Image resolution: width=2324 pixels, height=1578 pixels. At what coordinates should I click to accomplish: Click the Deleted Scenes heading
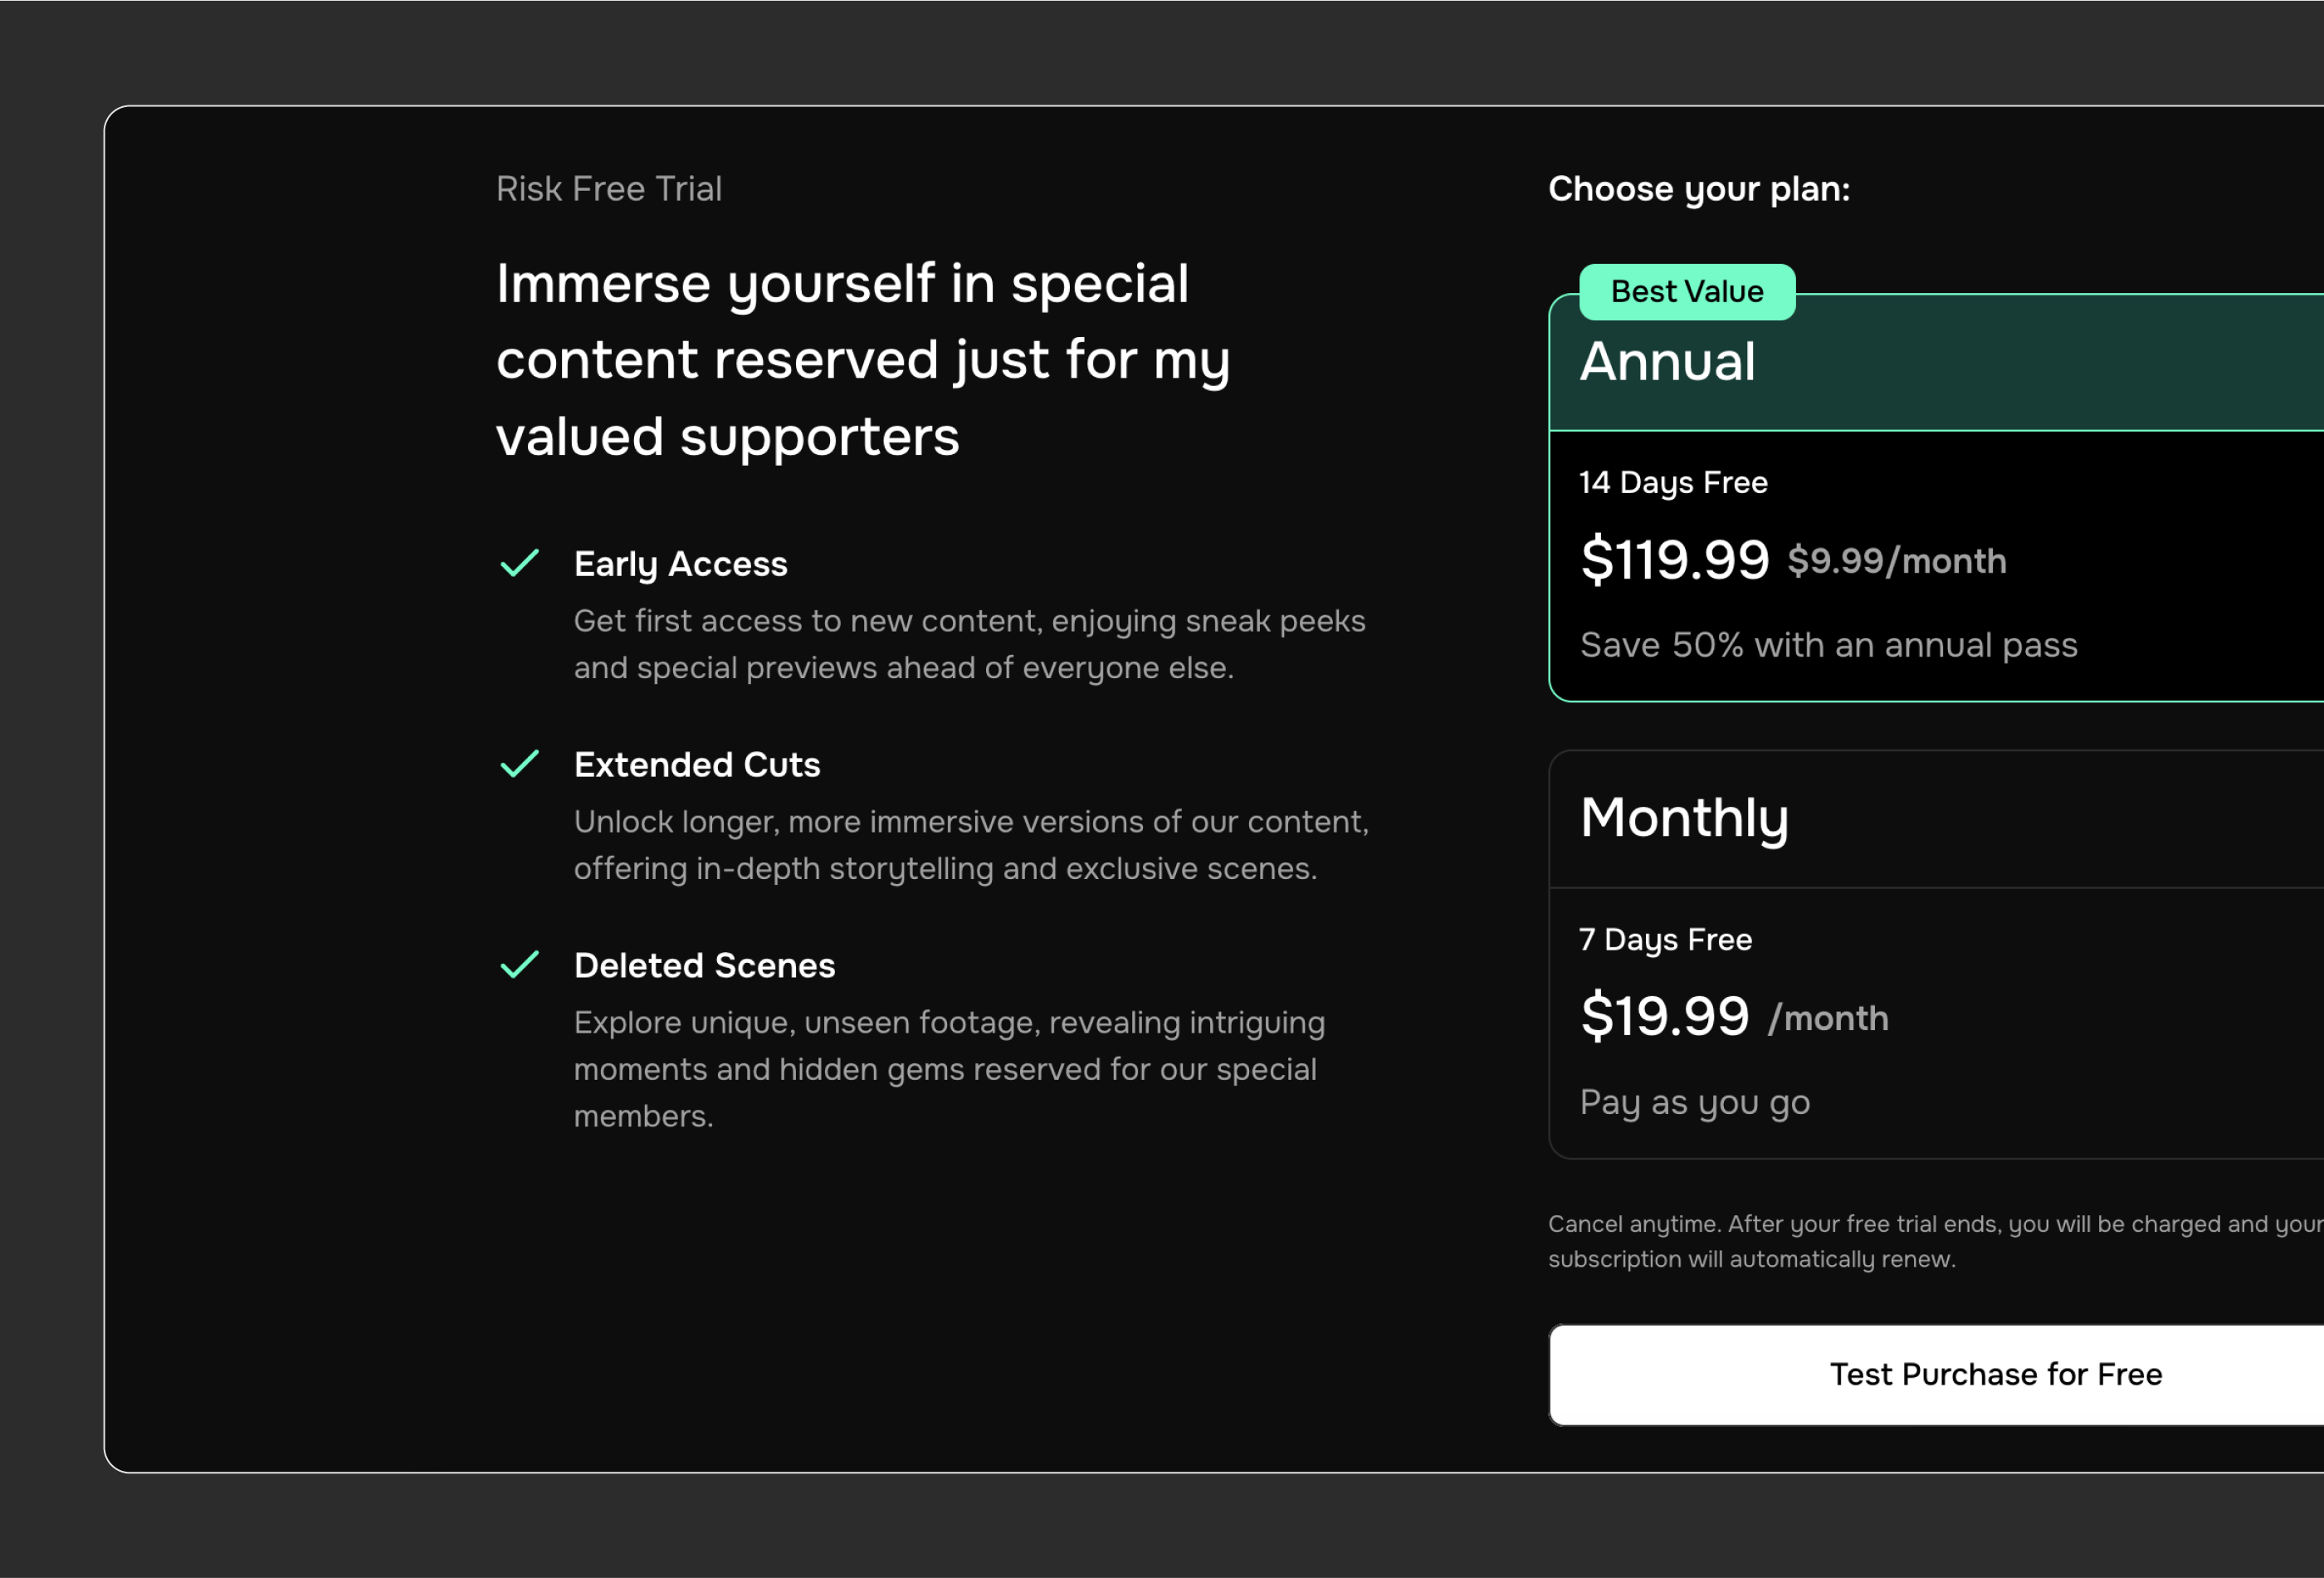704,966
